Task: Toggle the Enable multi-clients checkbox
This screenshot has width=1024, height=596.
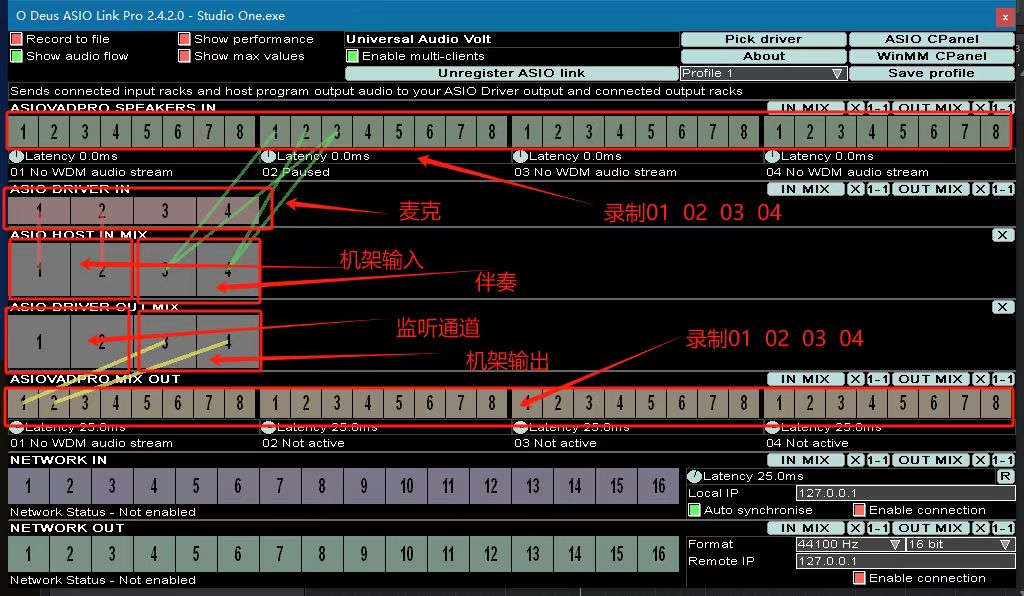Action: coord(352,56)
